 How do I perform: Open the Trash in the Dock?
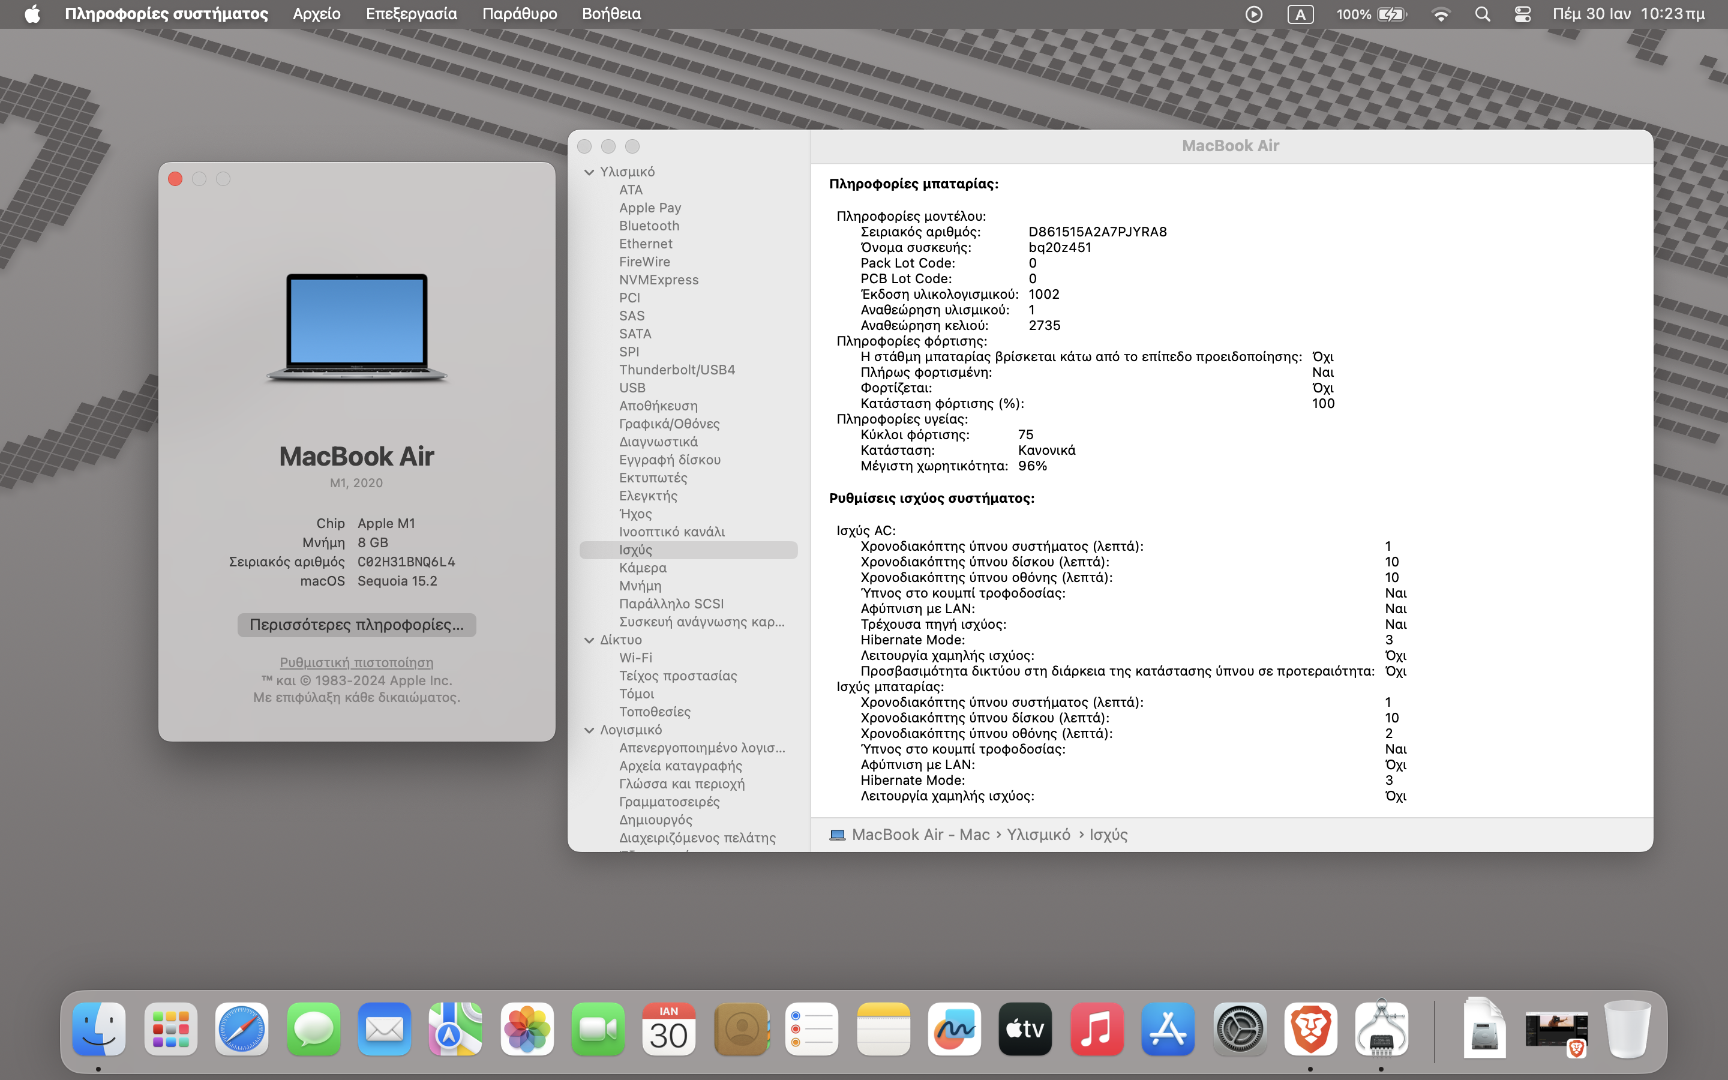click(x=1627, y=1029)
